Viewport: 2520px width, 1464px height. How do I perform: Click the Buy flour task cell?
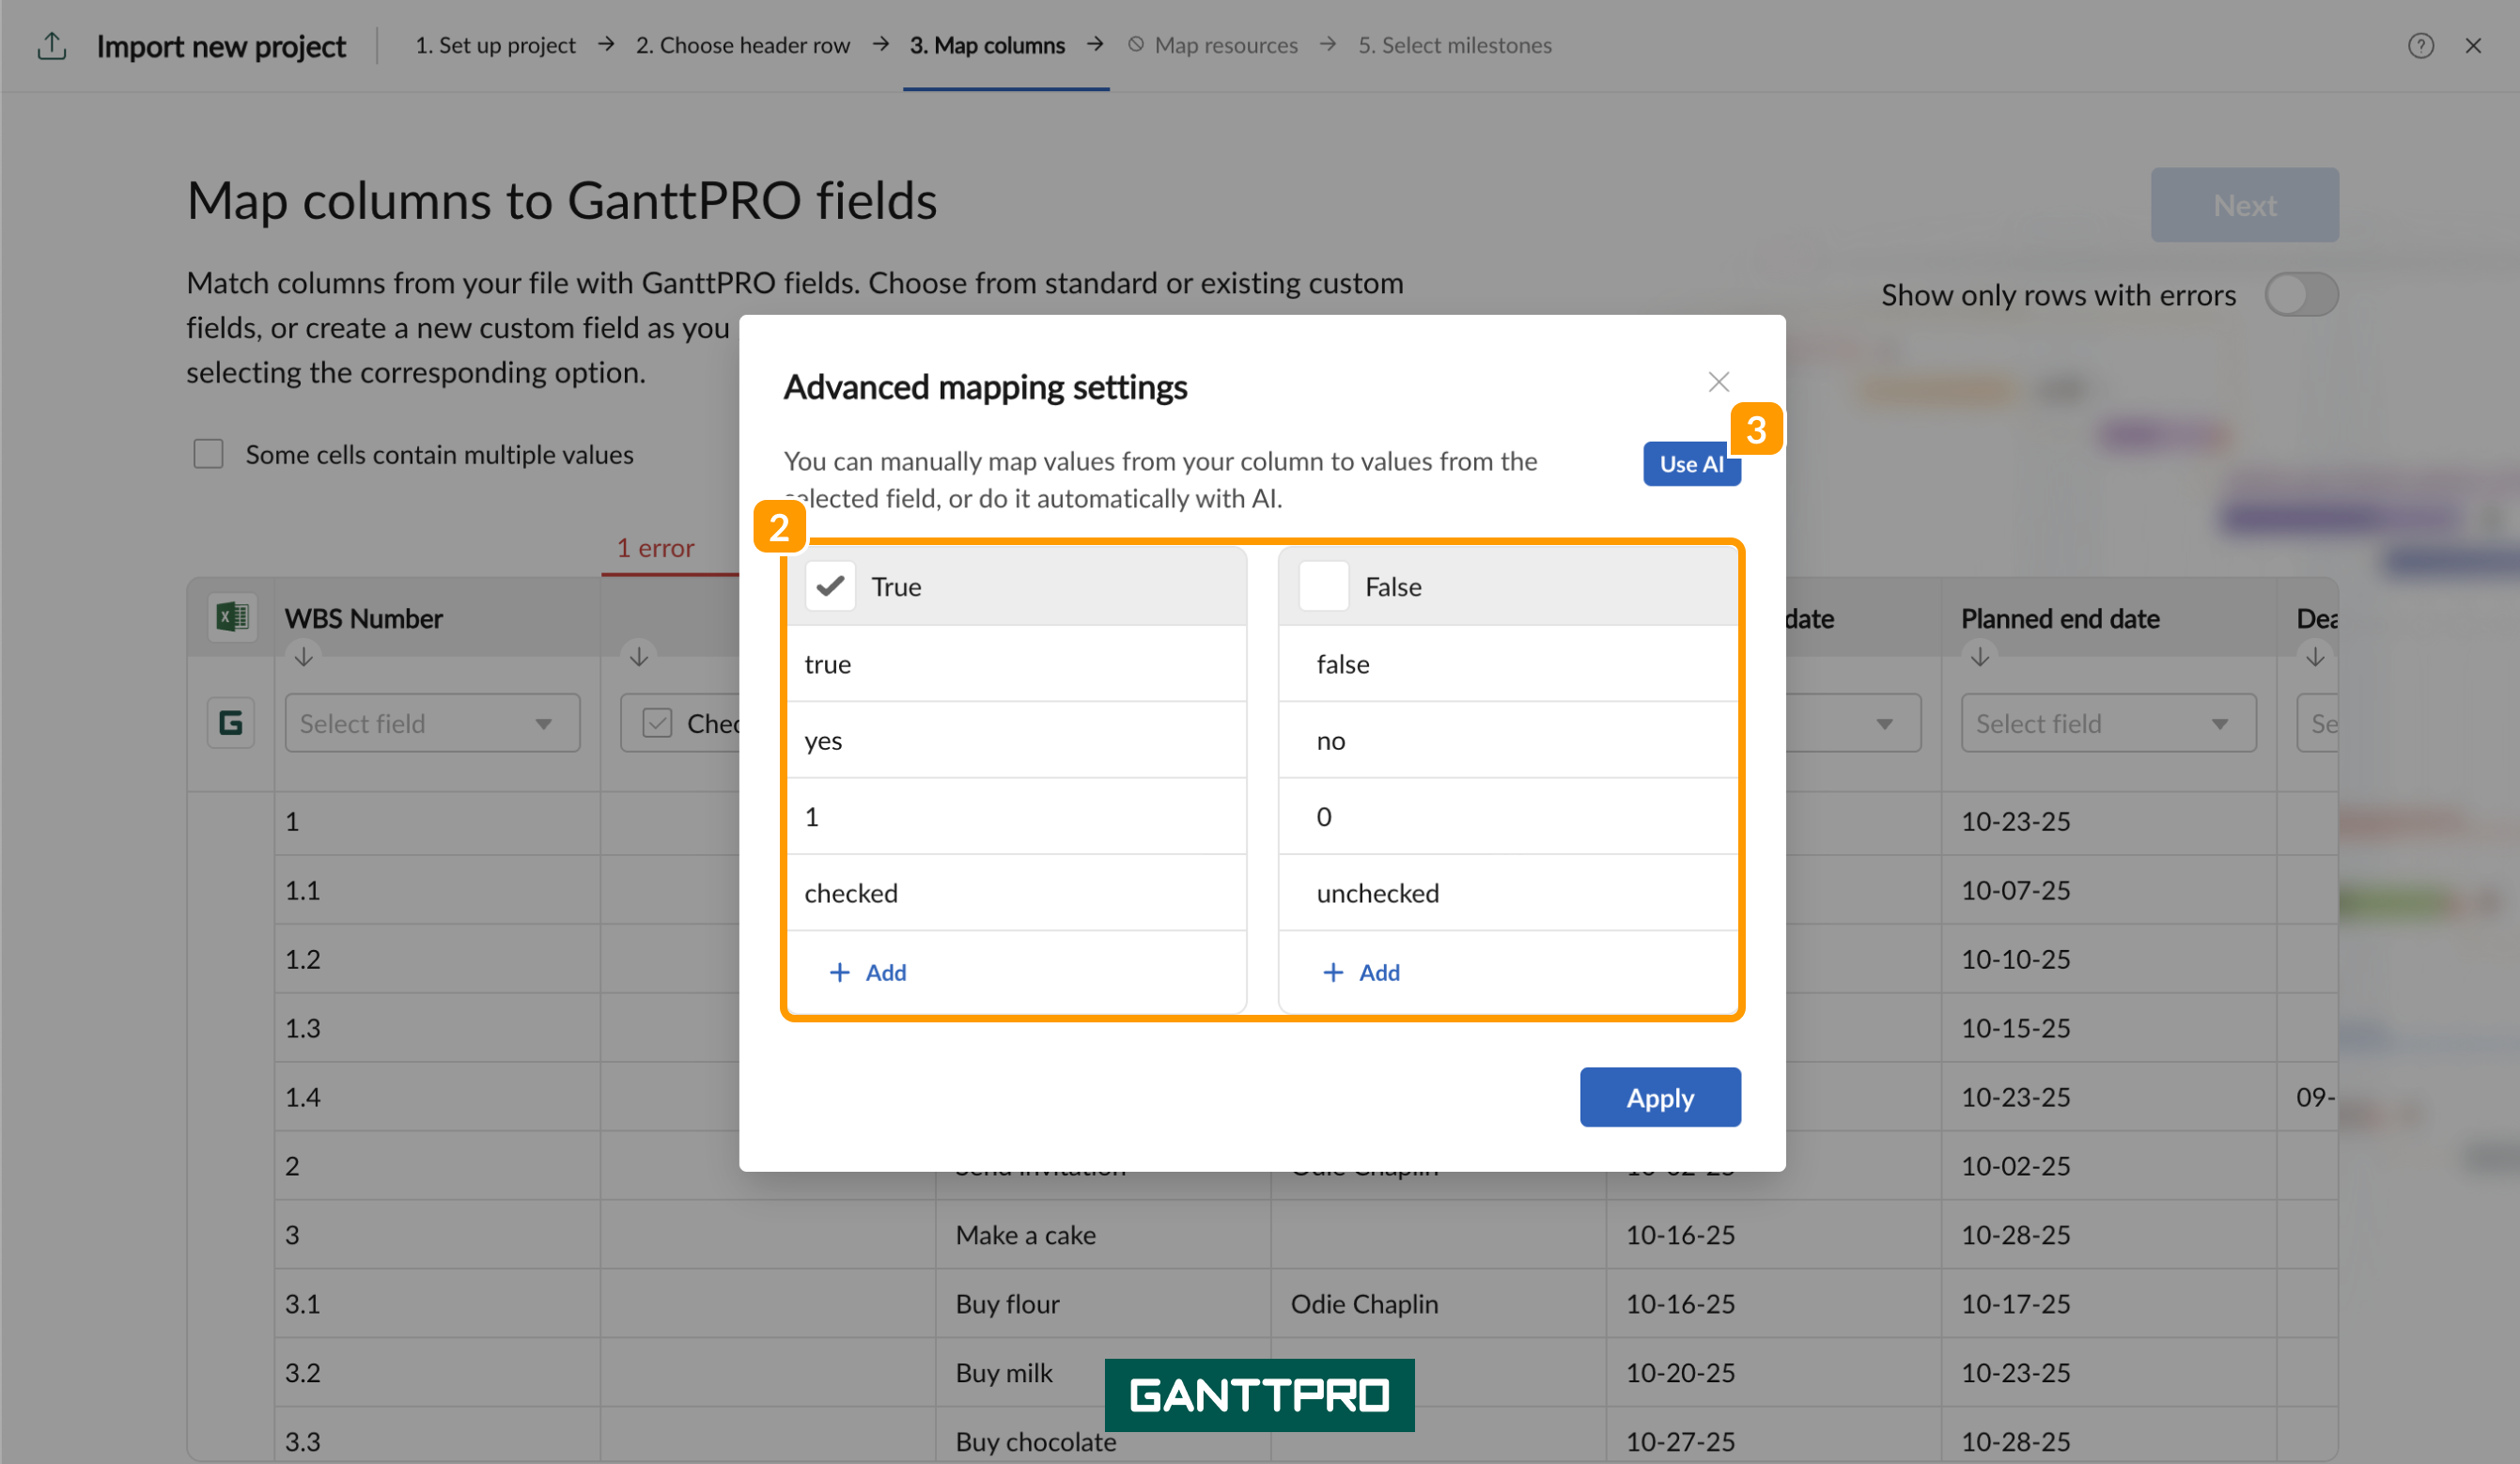coord(1102,1303)
